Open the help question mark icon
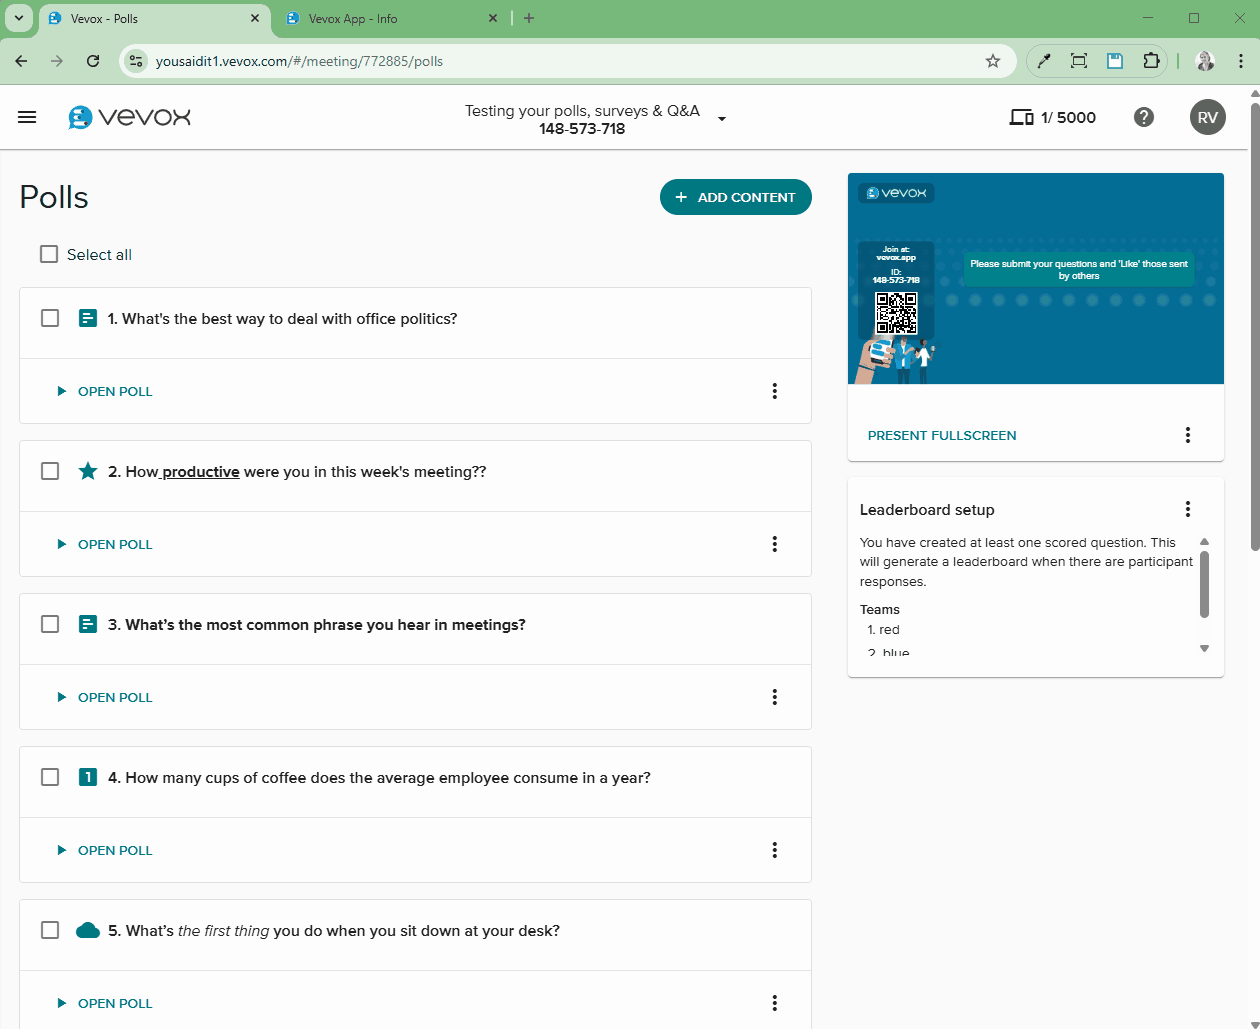The image size is (1260, 1029). point(1143,117)
